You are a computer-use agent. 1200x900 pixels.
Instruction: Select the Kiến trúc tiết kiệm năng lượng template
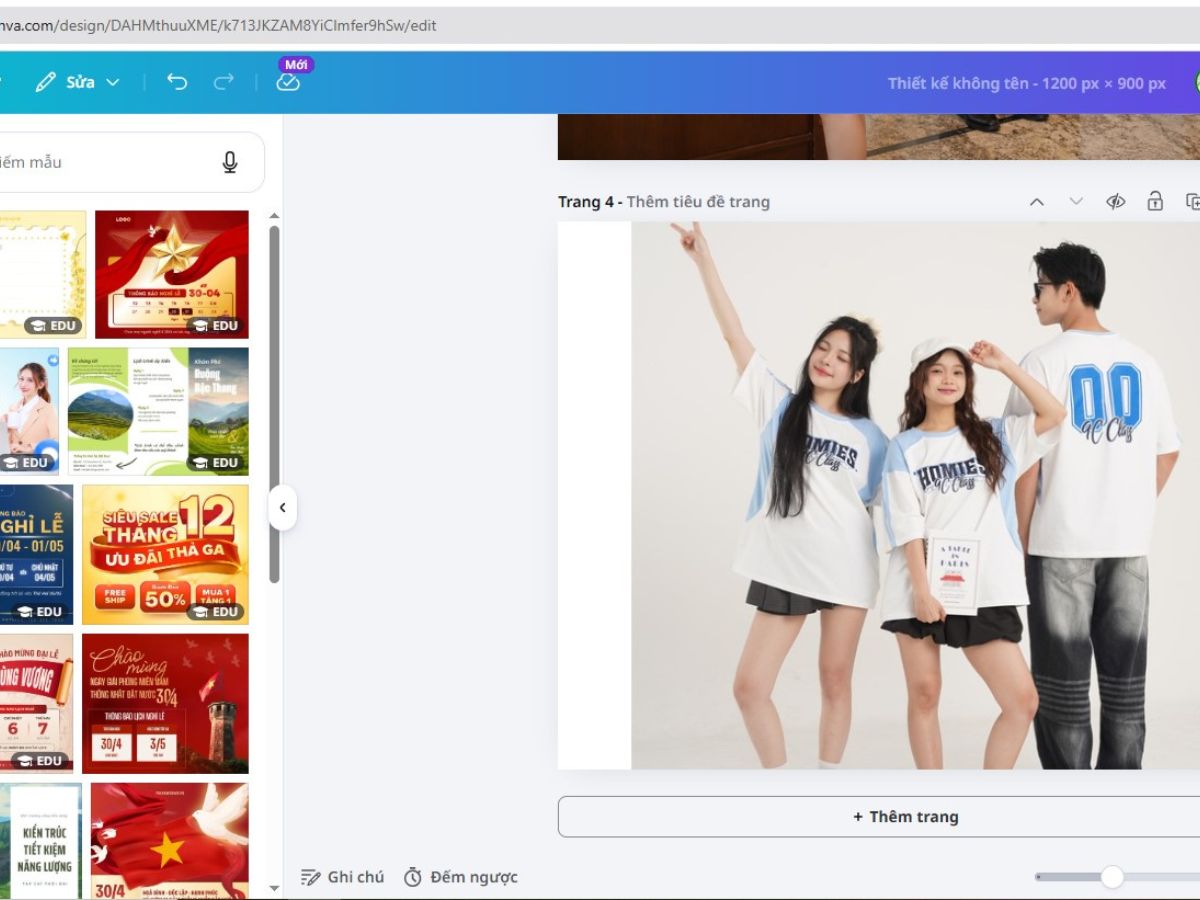[40, 840]
